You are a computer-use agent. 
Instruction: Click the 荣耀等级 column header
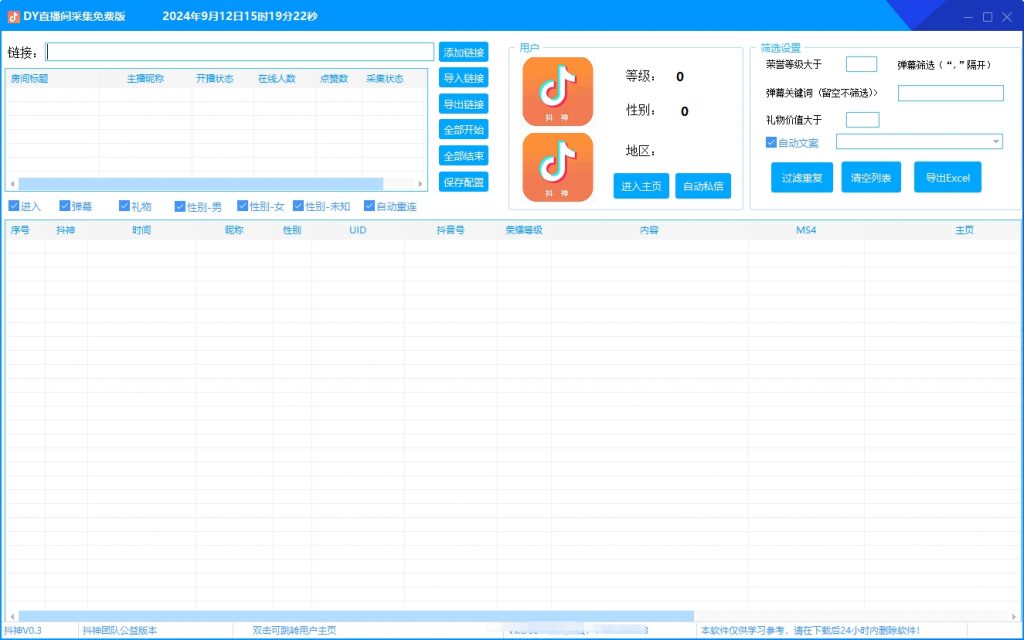pos(524,230)
